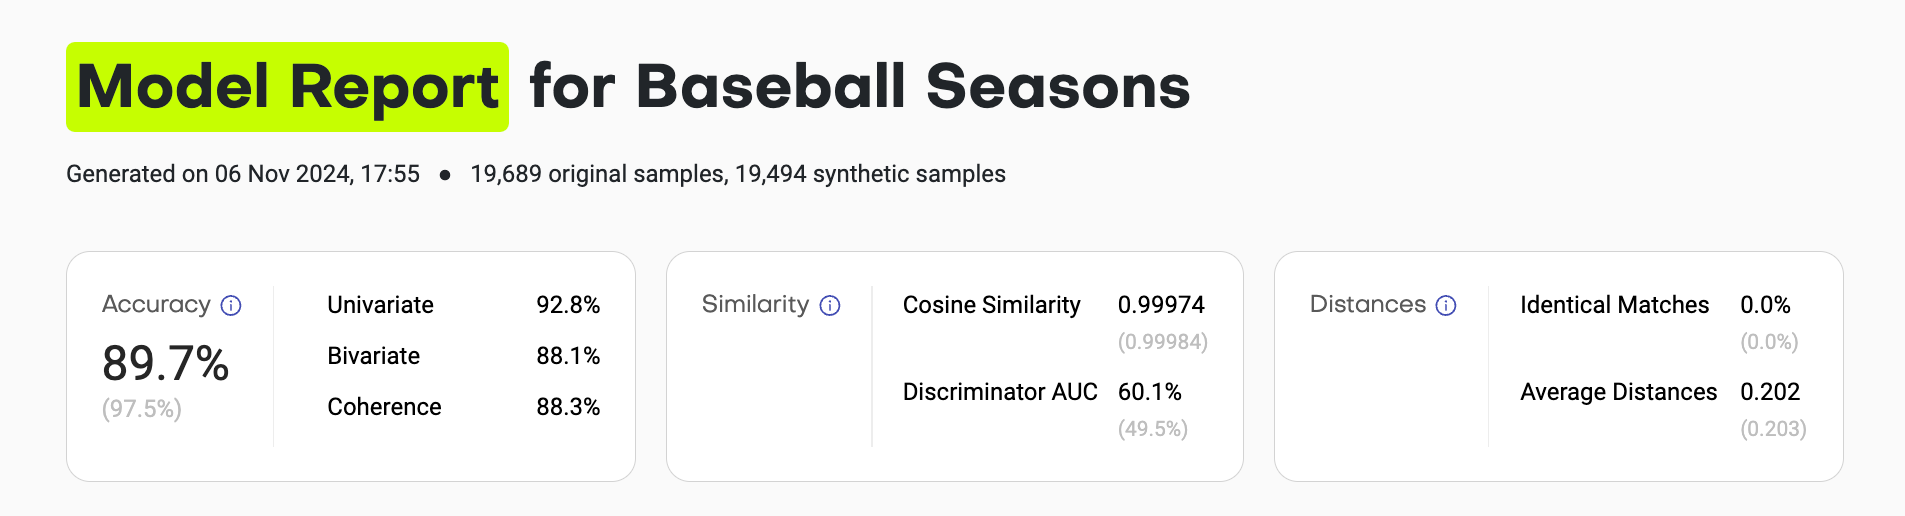The height and width of the screenshot is (516, 1905).
Task: Click the Accuracy info icon
Action: pos(231,306)
